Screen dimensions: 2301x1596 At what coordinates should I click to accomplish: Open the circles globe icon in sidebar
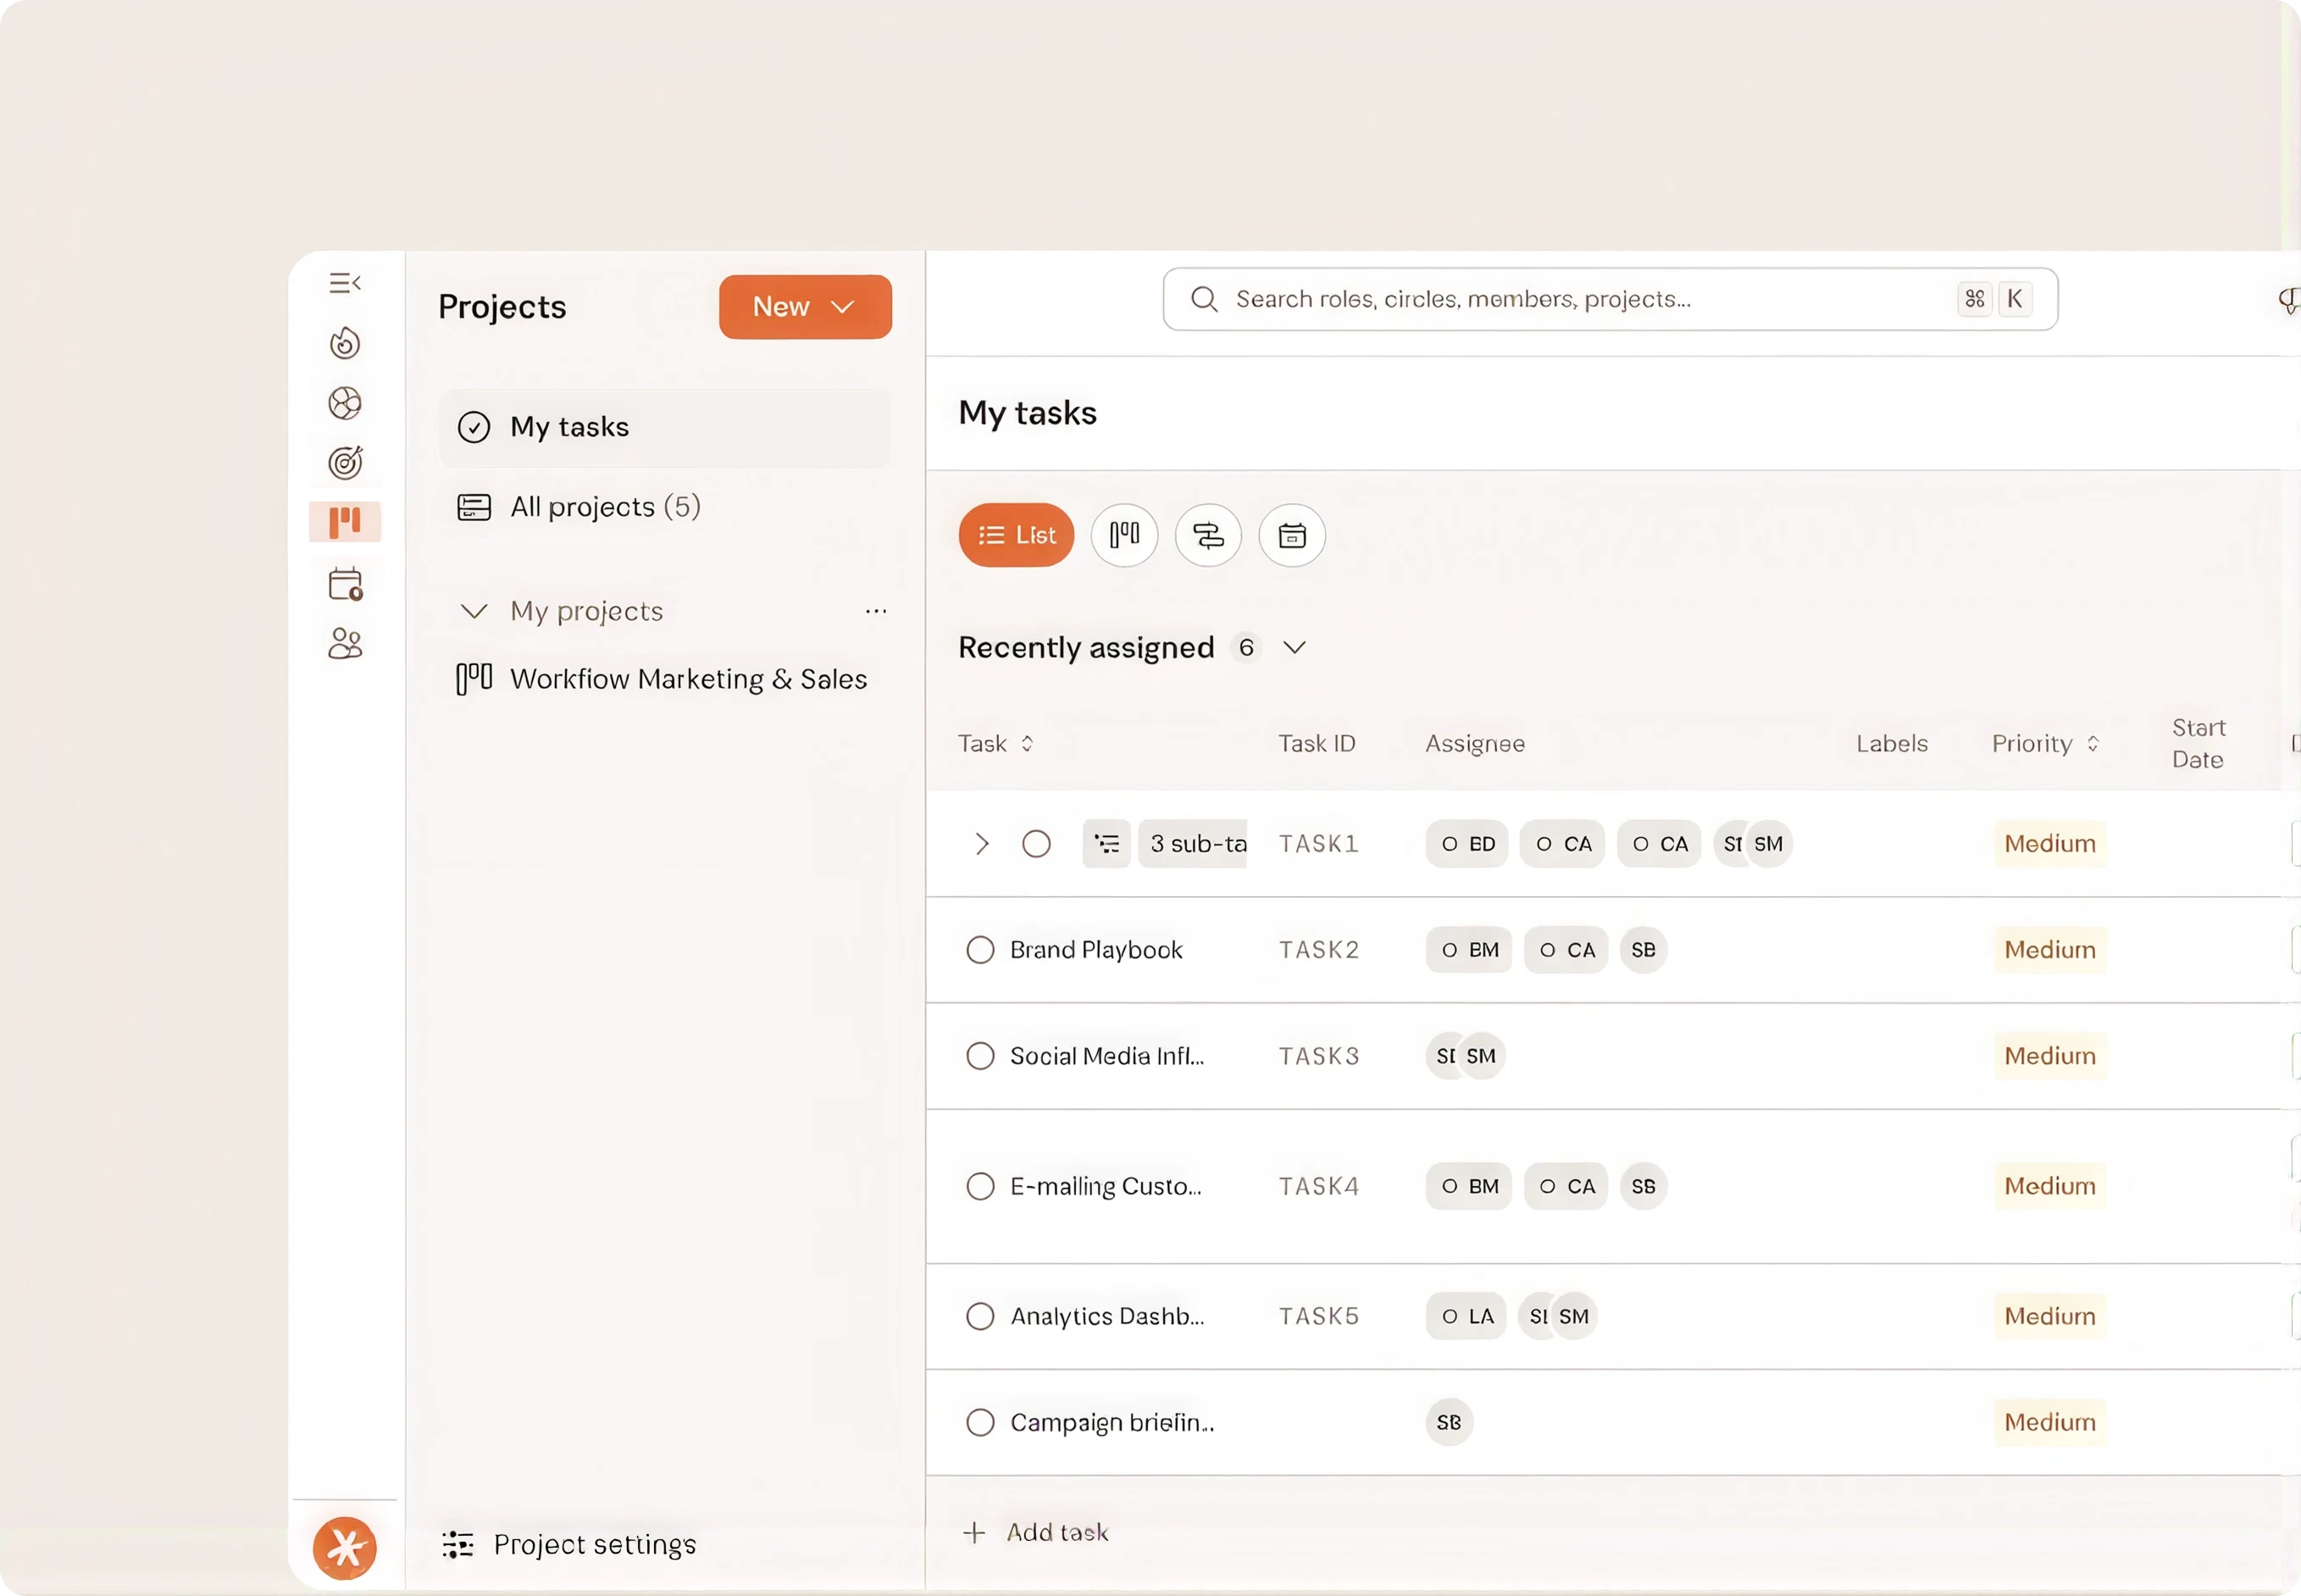tap(345, 403)
